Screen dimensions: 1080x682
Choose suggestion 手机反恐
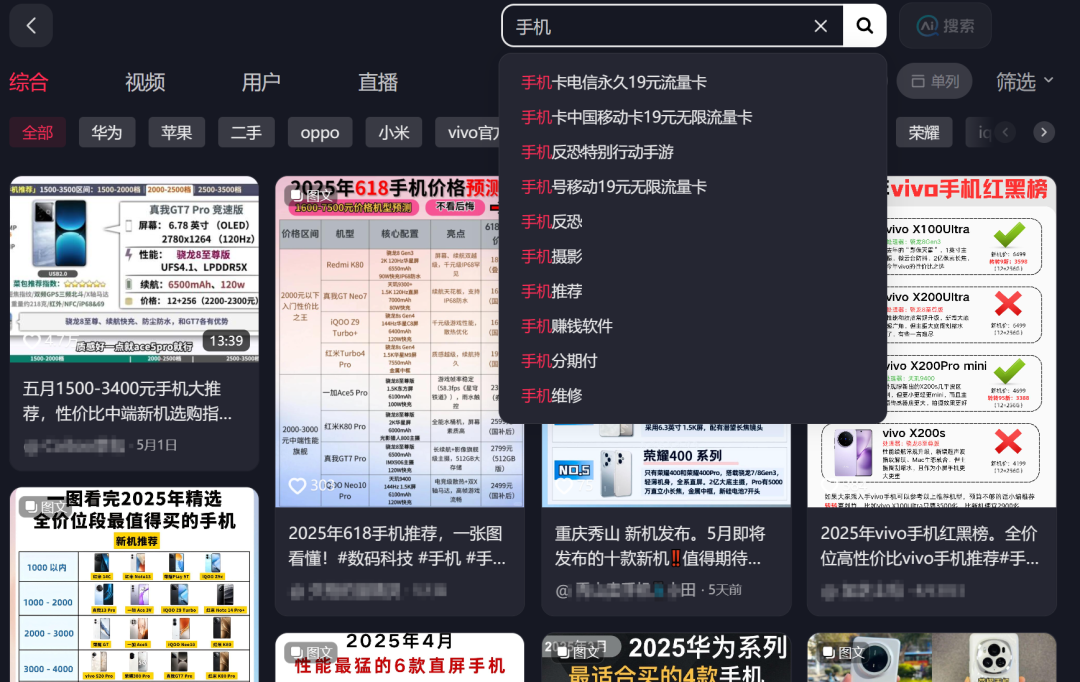click(x=692, y=222)
